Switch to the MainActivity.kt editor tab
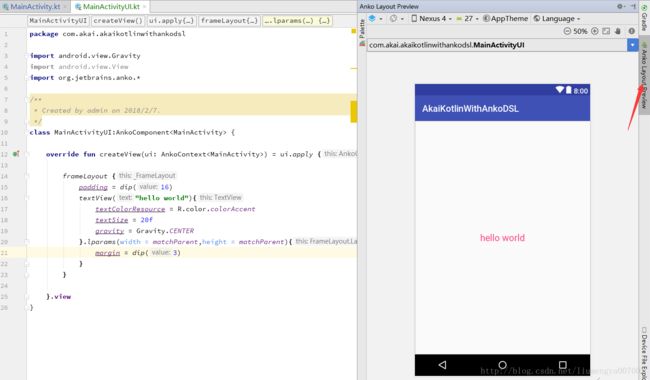The height and width of the screenshot is (380, 650). tap(35, 6)
